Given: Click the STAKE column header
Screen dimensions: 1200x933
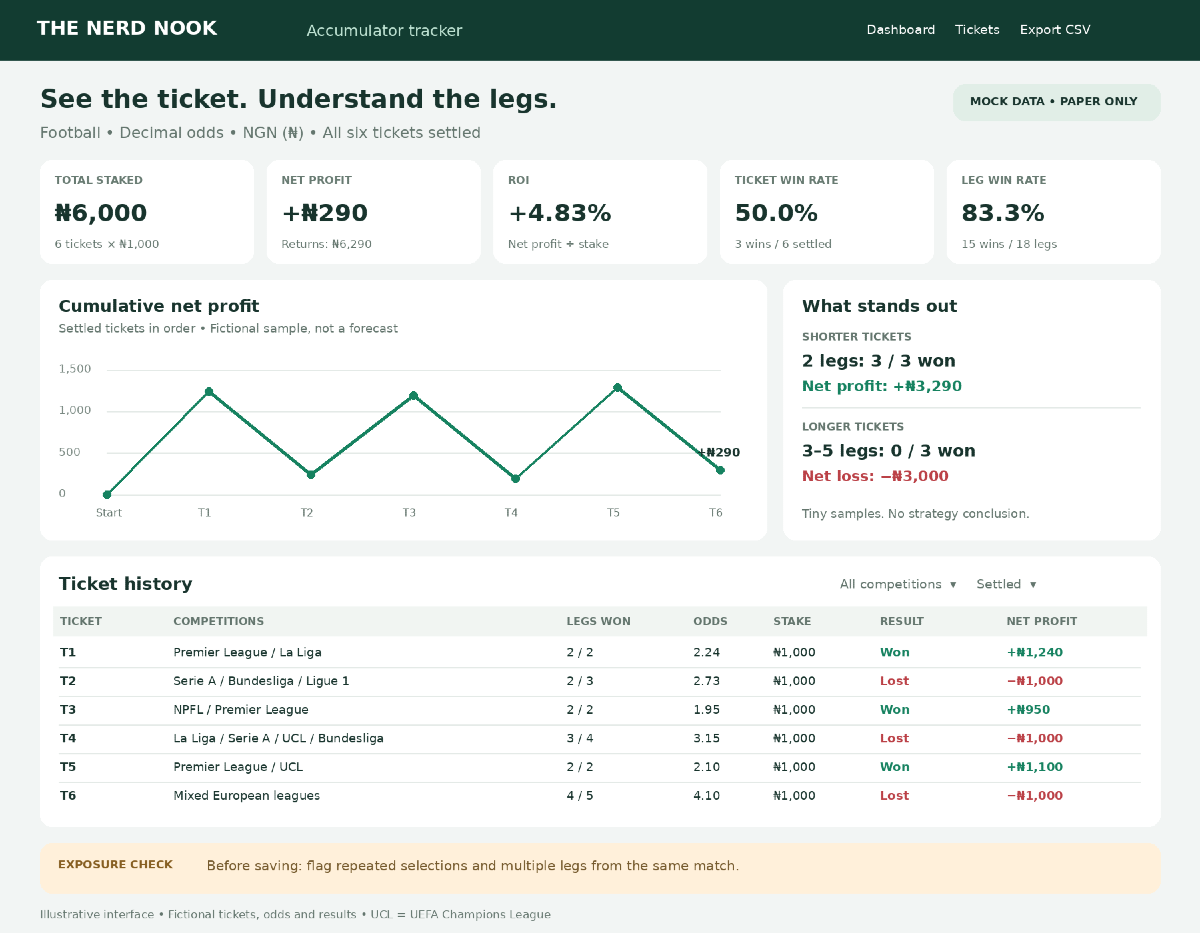Looking at the screenshot, I should pyautogui.click(x=792, y=621).
